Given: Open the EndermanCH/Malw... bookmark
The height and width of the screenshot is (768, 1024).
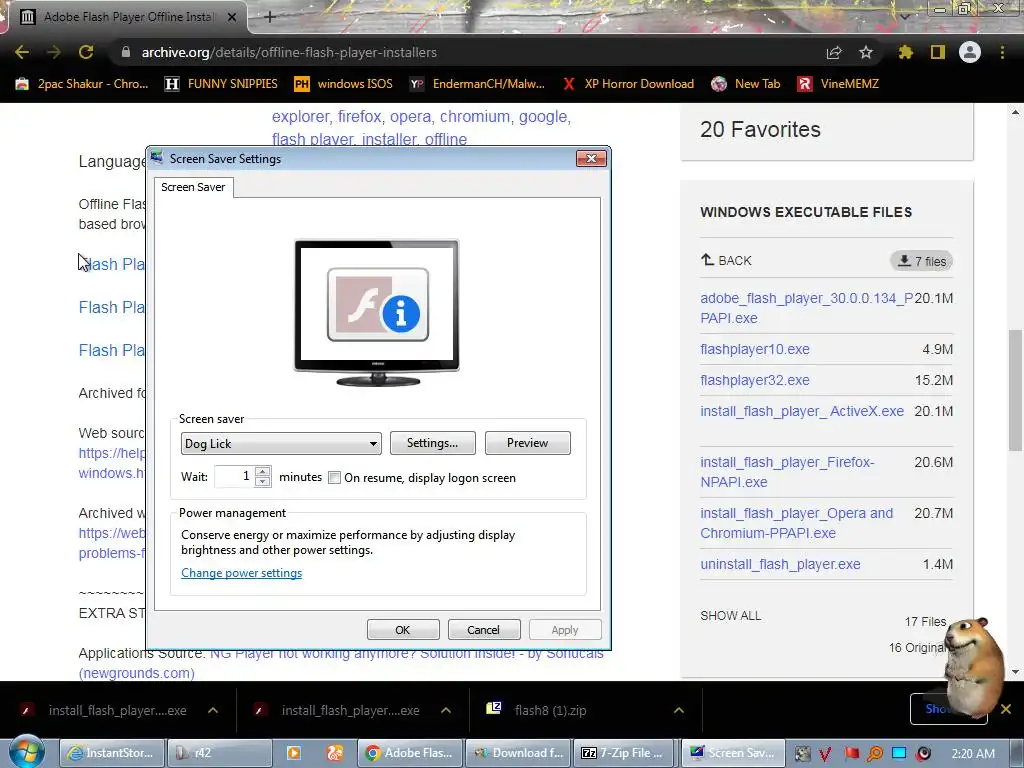Looking at the screenshot, I should [x=477, y=84].
